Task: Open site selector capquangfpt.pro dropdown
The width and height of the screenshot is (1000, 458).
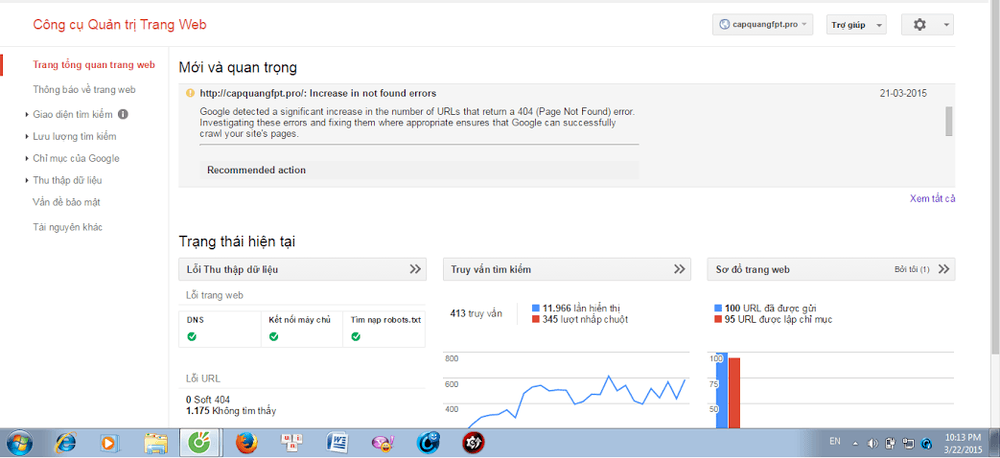Action: (x=763, y=25)
